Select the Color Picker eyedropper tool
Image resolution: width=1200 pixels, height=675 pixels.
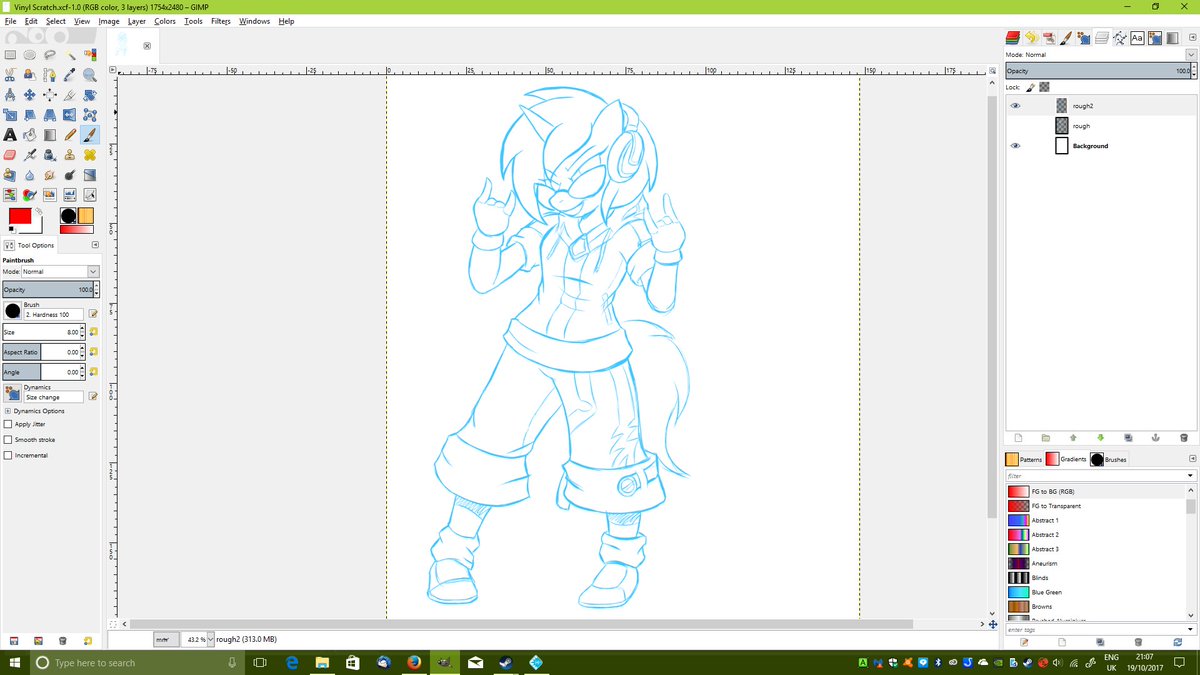70,75
